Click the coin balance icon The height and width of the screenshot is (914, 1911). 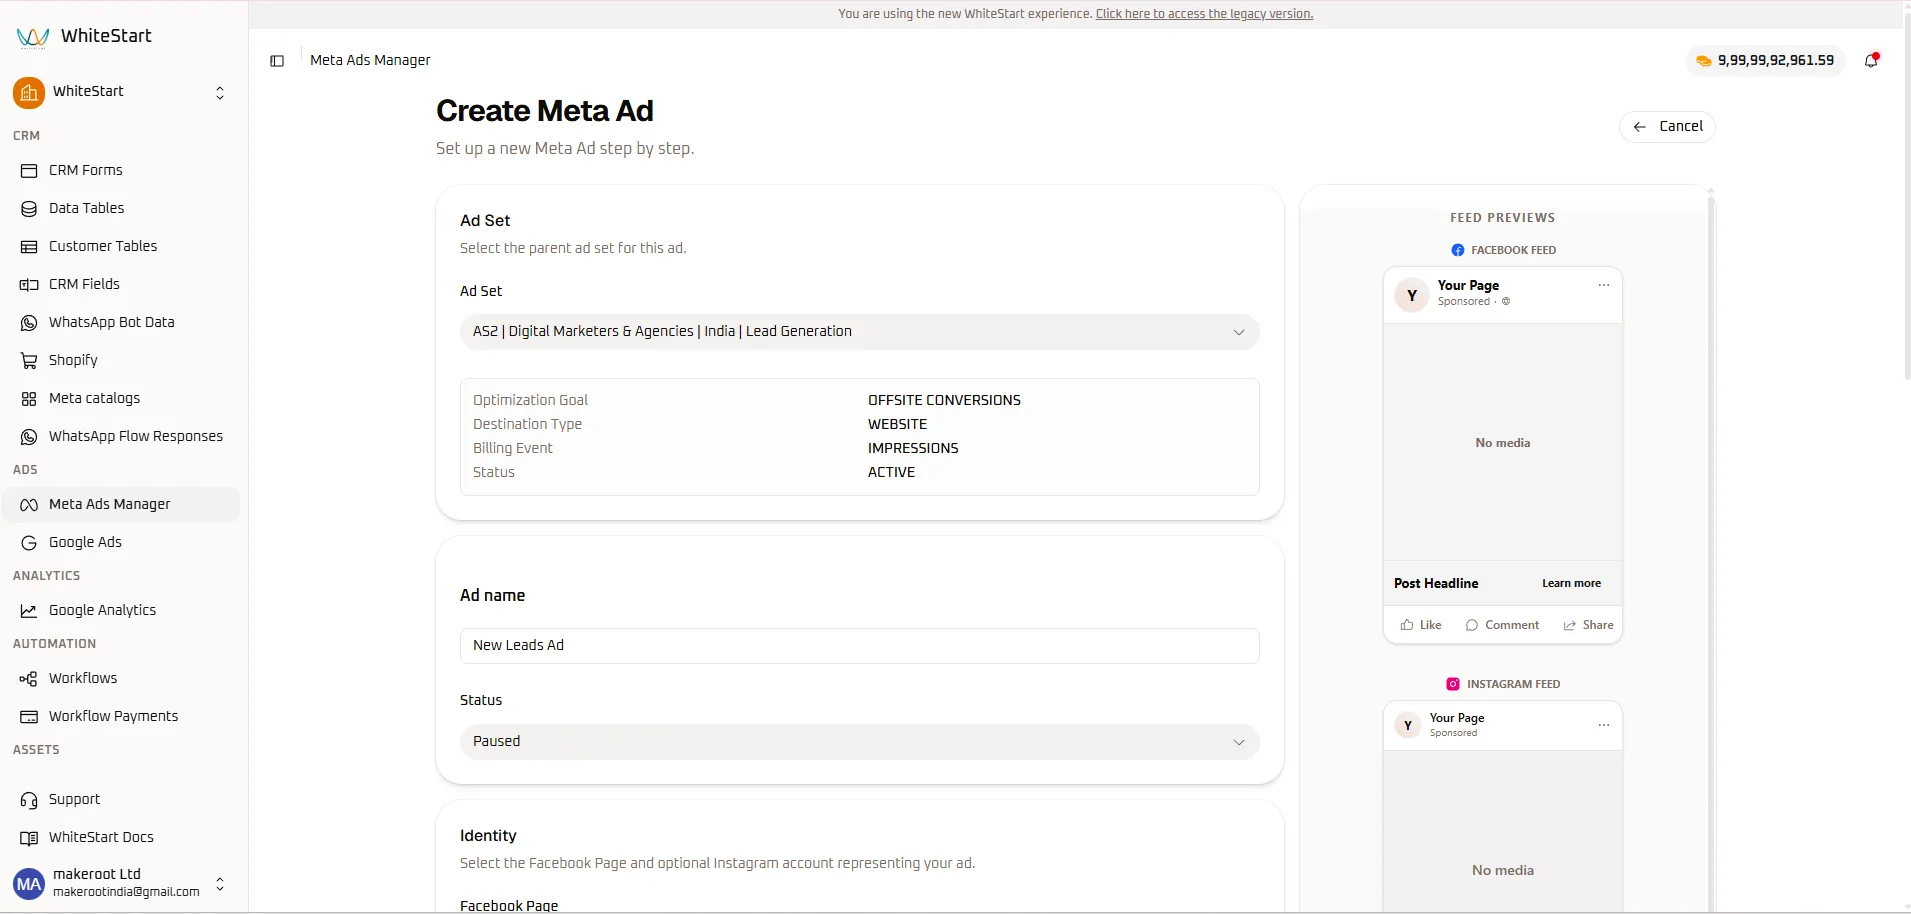1704,61
